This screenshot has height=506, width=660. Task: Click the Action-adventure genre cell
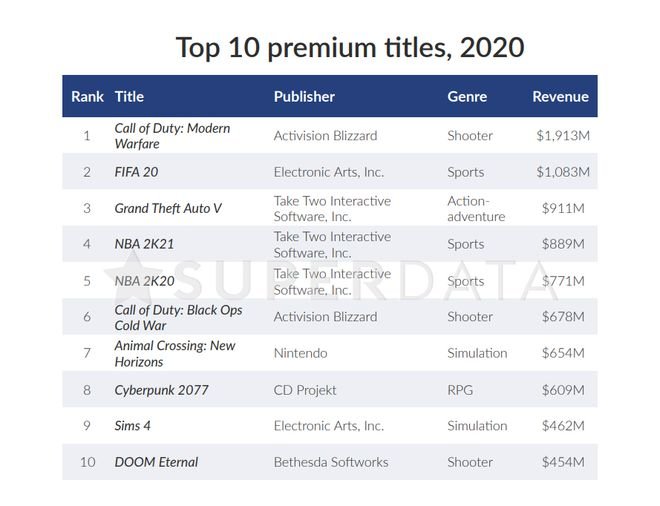[x=476, y=208]
